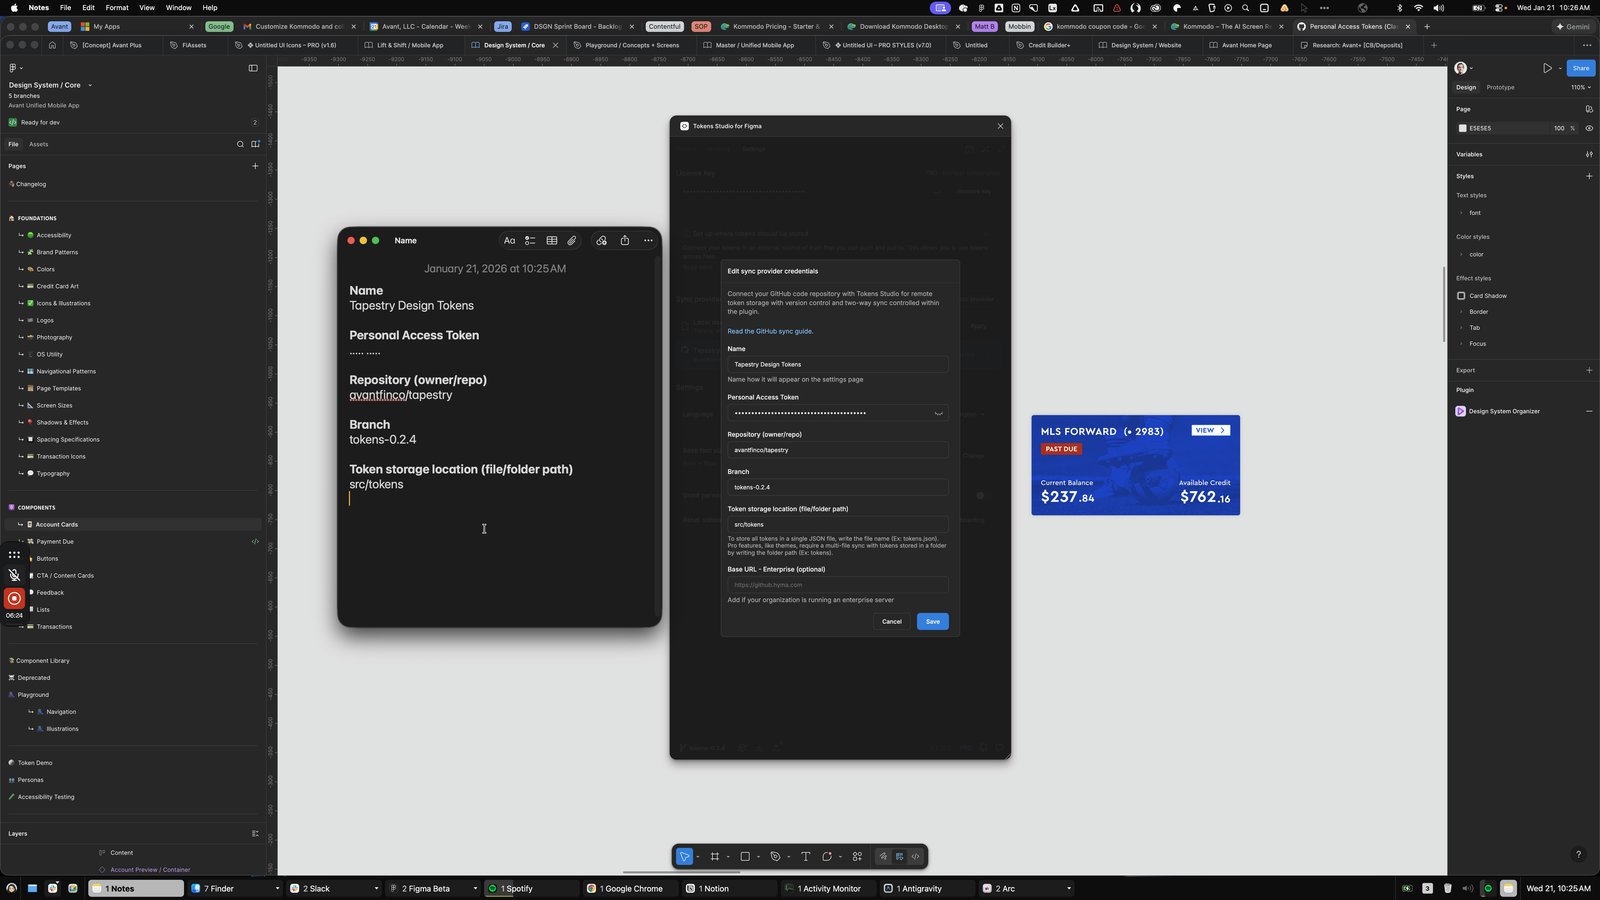Toggle page background visibility eye icon
Image resolution: width=1600 pixels, height=900 pixels.
(1589, 128)
